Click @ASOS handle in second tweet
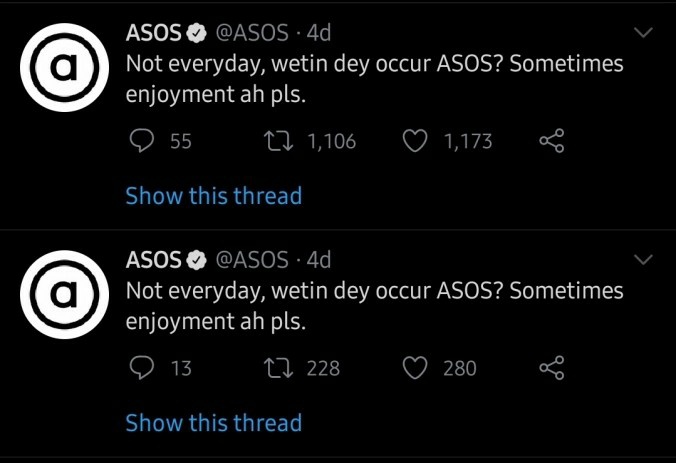676x463 pixels. click(252, 260)
